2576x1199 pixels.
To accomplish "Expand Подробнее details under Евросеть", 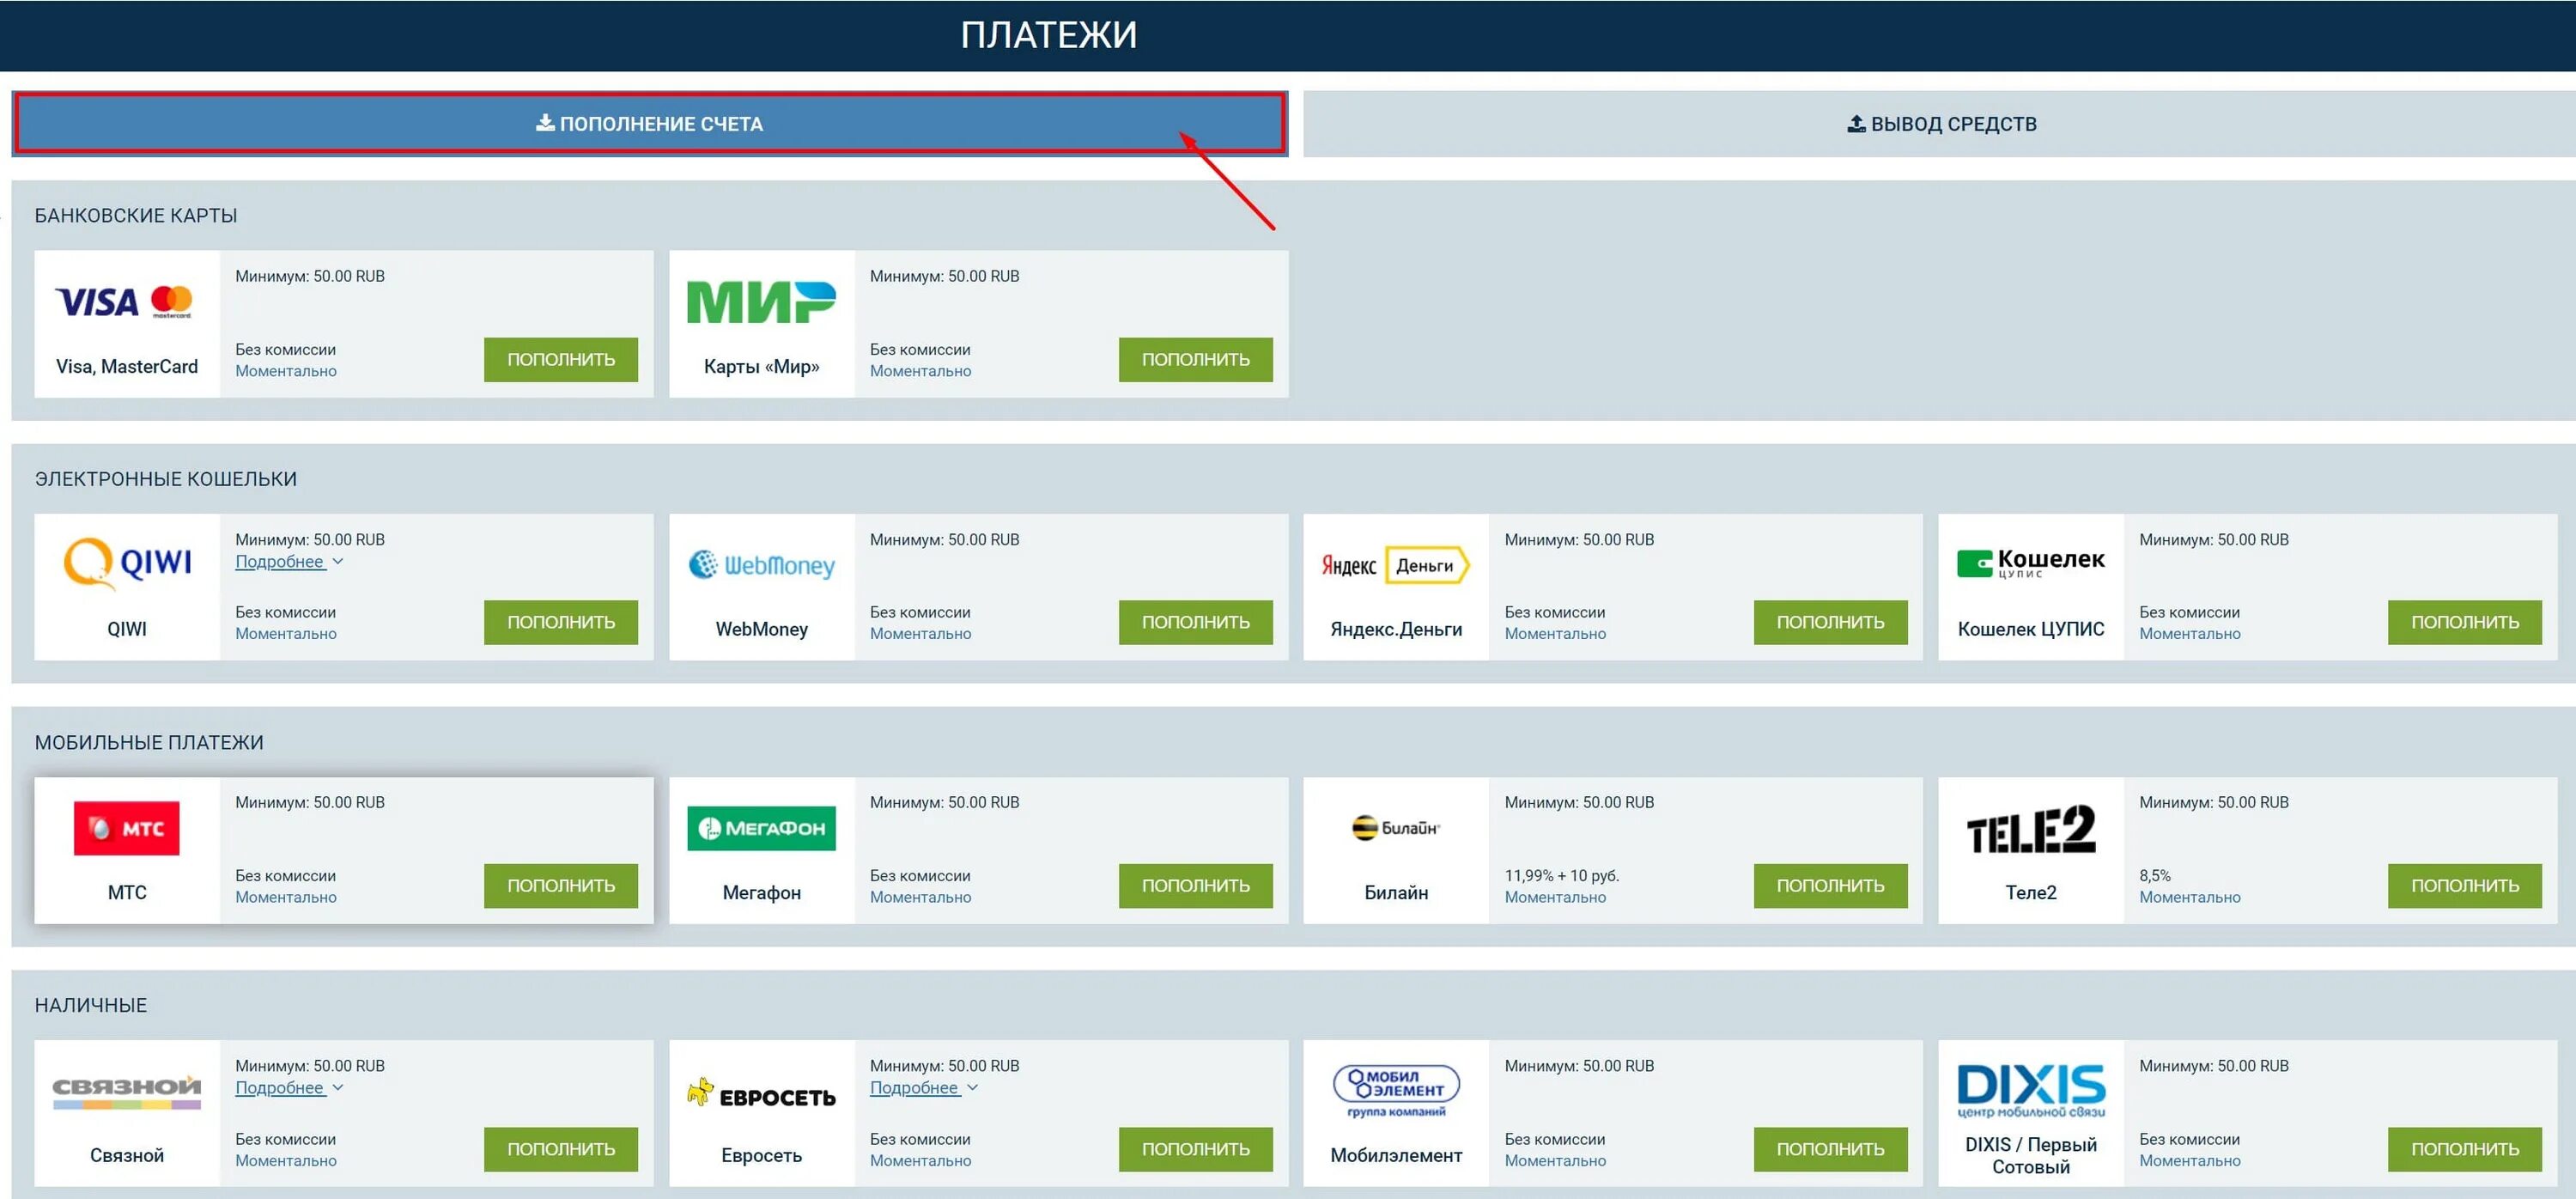I will [923, 1088].
